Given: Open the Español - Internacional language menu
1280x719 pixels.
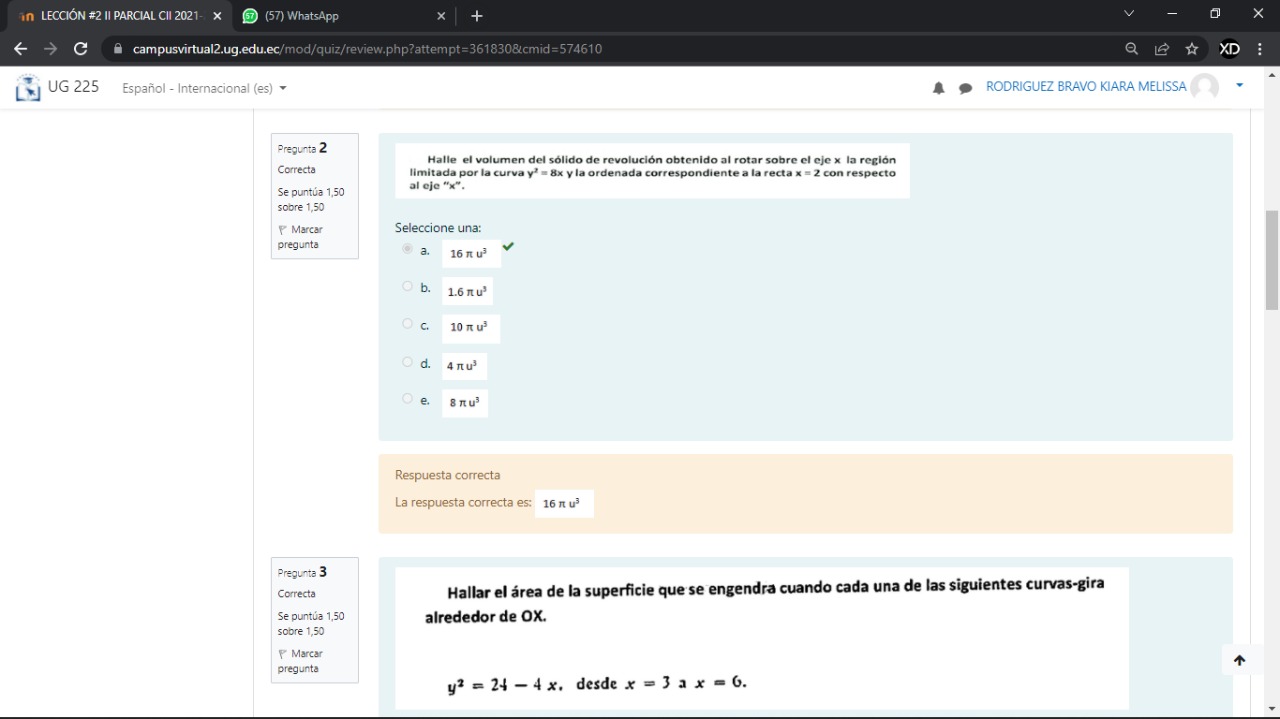Looking at the screenshot, I should 204,88.
